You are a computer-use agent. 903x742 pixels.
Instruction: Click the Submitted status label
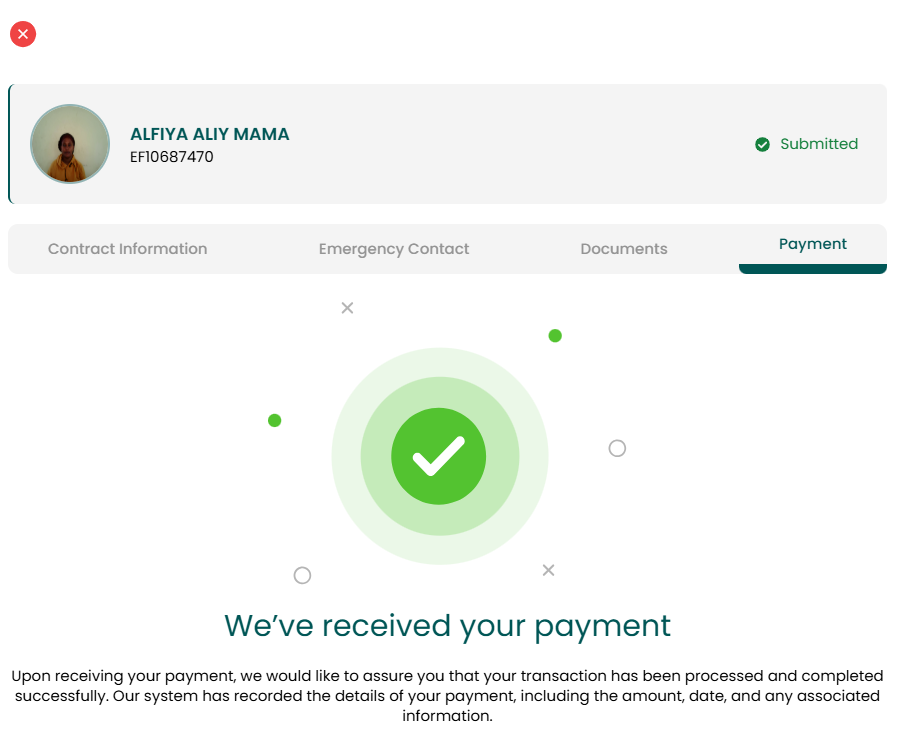coord(819,144)
